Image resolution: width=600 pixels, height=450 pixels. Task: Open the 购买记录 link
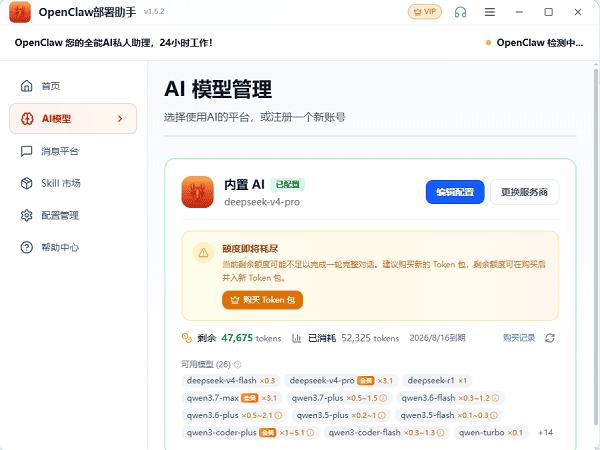pyautogui.click(x=519, y=338)
